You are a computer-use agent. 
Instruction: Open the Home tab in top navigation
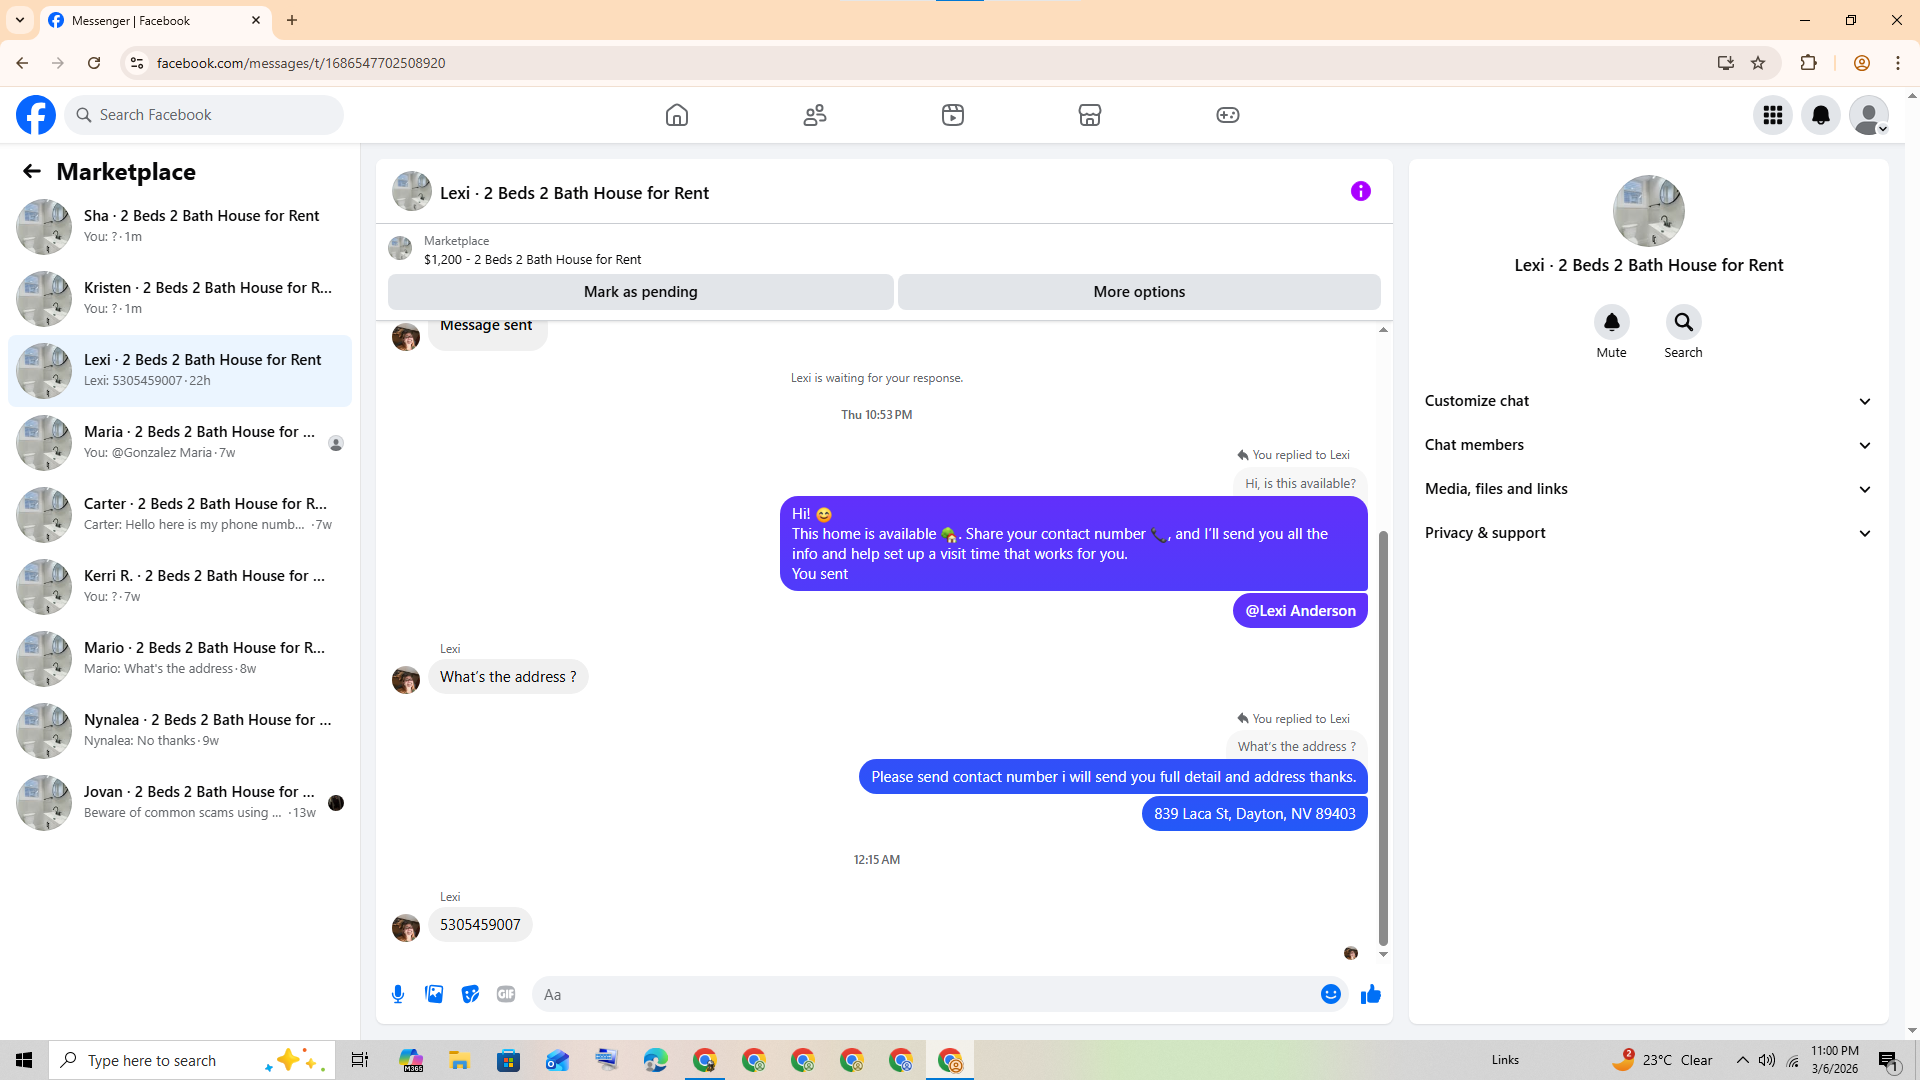coord(677,115)
